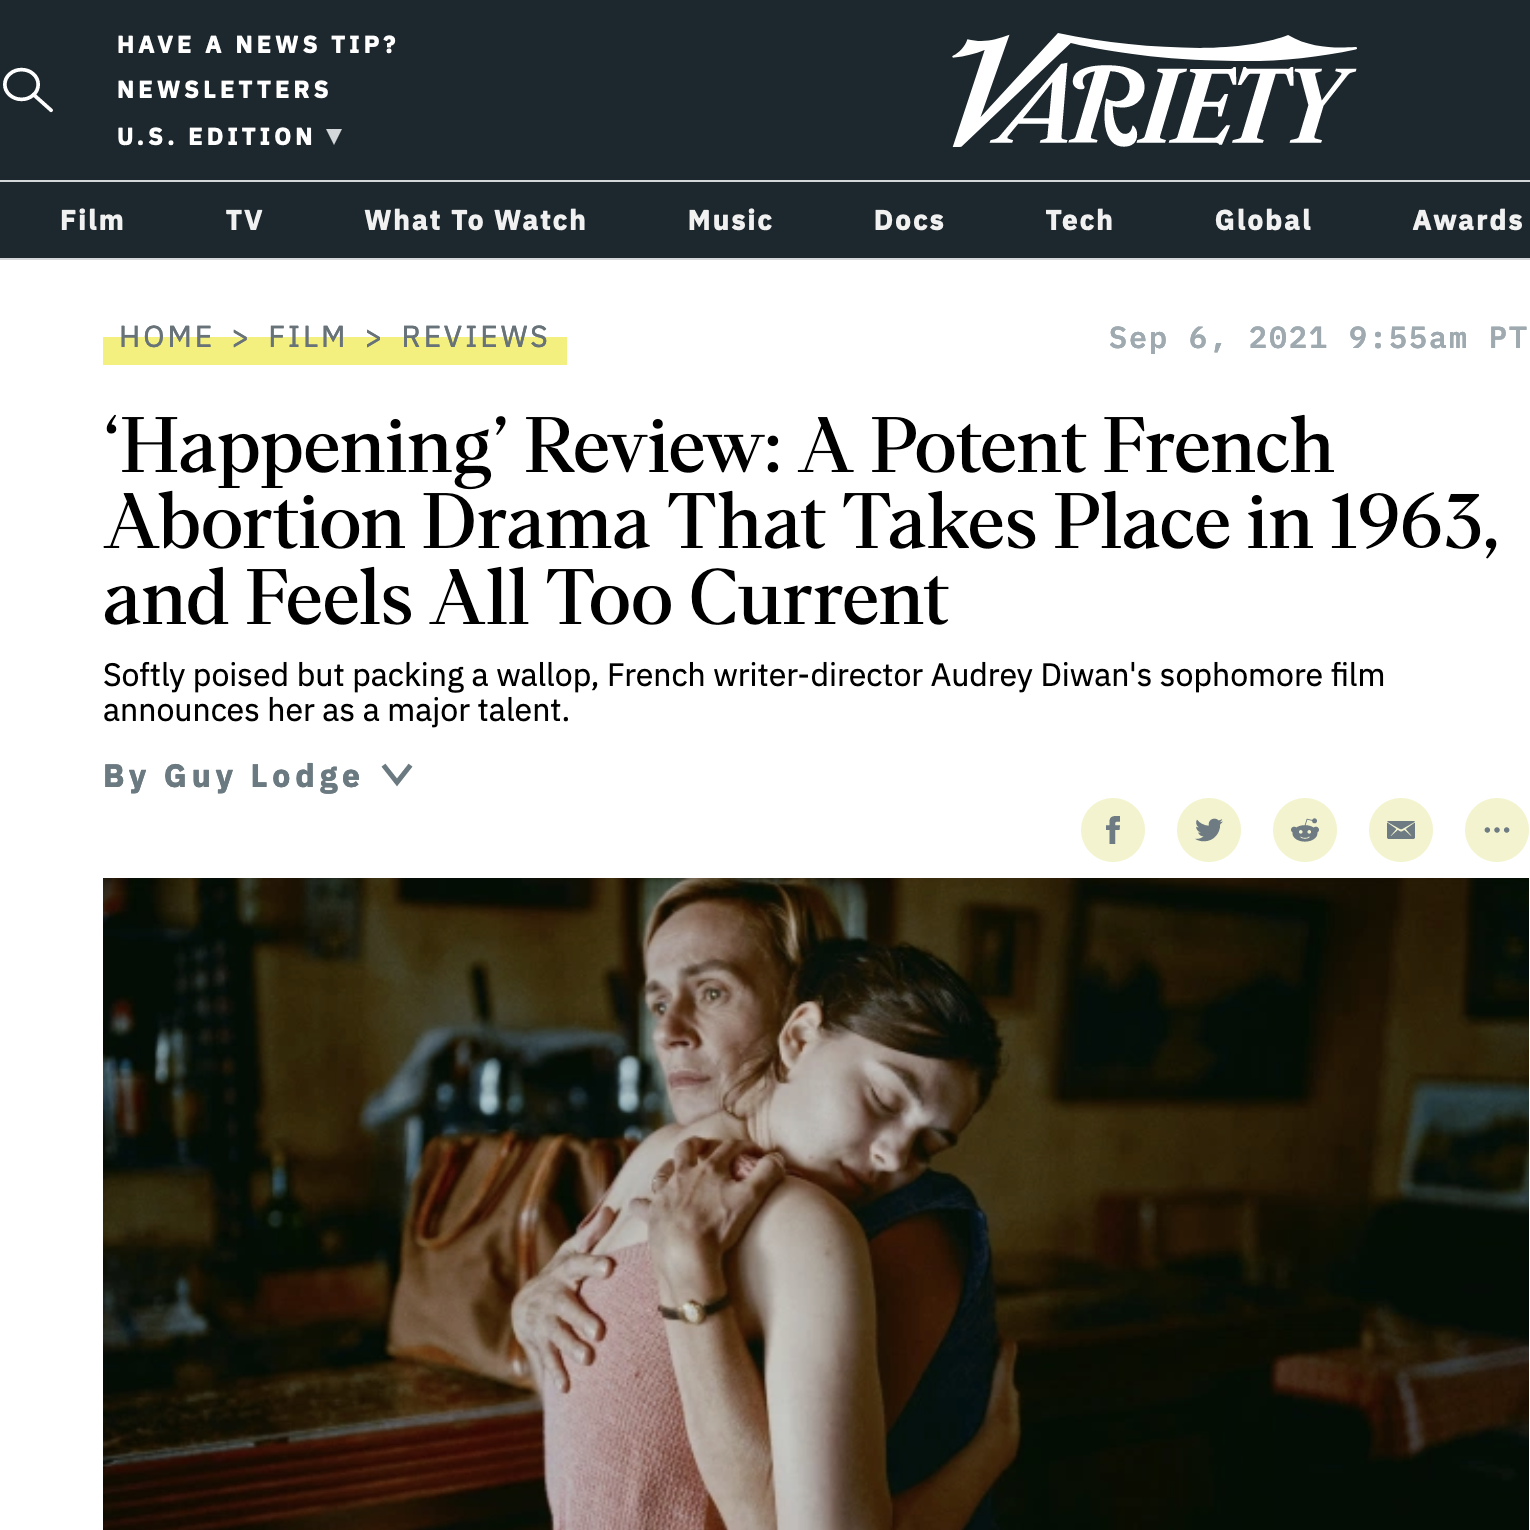Expand the U.S. Edition dropdown
This screenshot has height=1530, width=1530.
tap(230, 136)
